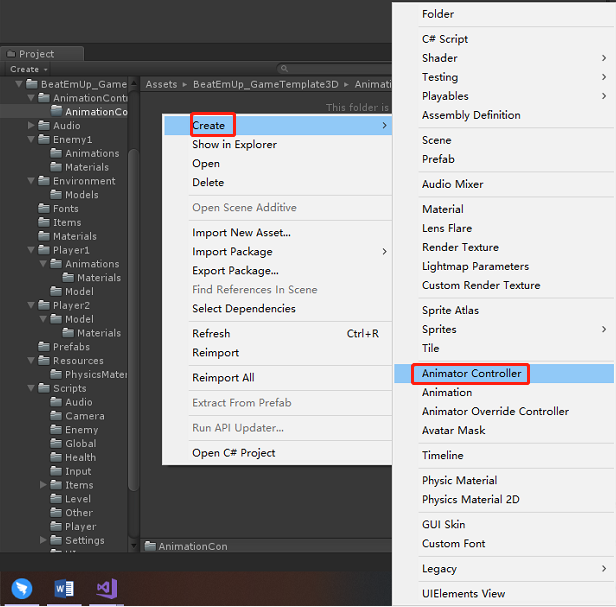Click the Health folder icon

[x=56, y=457]
